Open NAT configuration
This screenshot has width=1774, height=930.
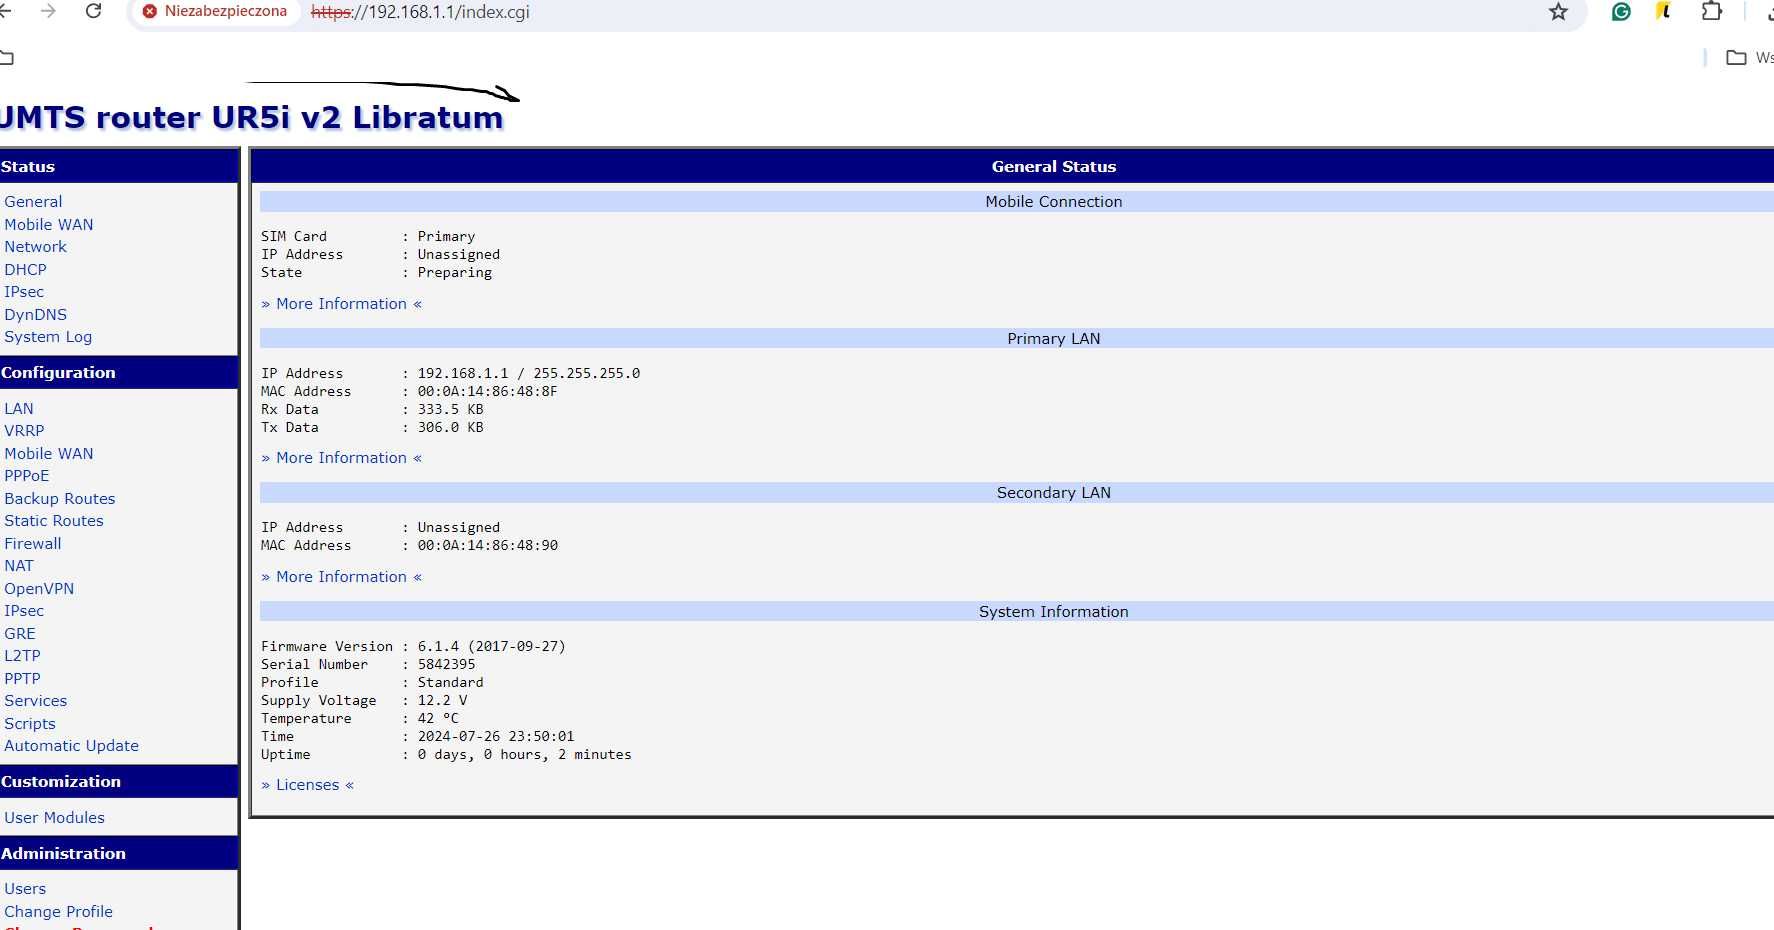tap(19, 566)
